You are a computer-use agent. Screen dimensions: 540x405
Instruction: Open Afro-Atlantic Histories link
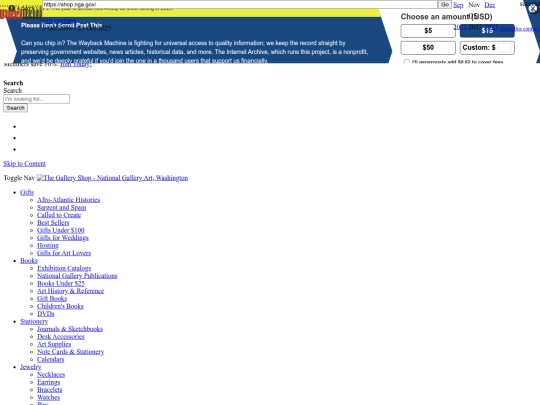(x=69, y=200)
